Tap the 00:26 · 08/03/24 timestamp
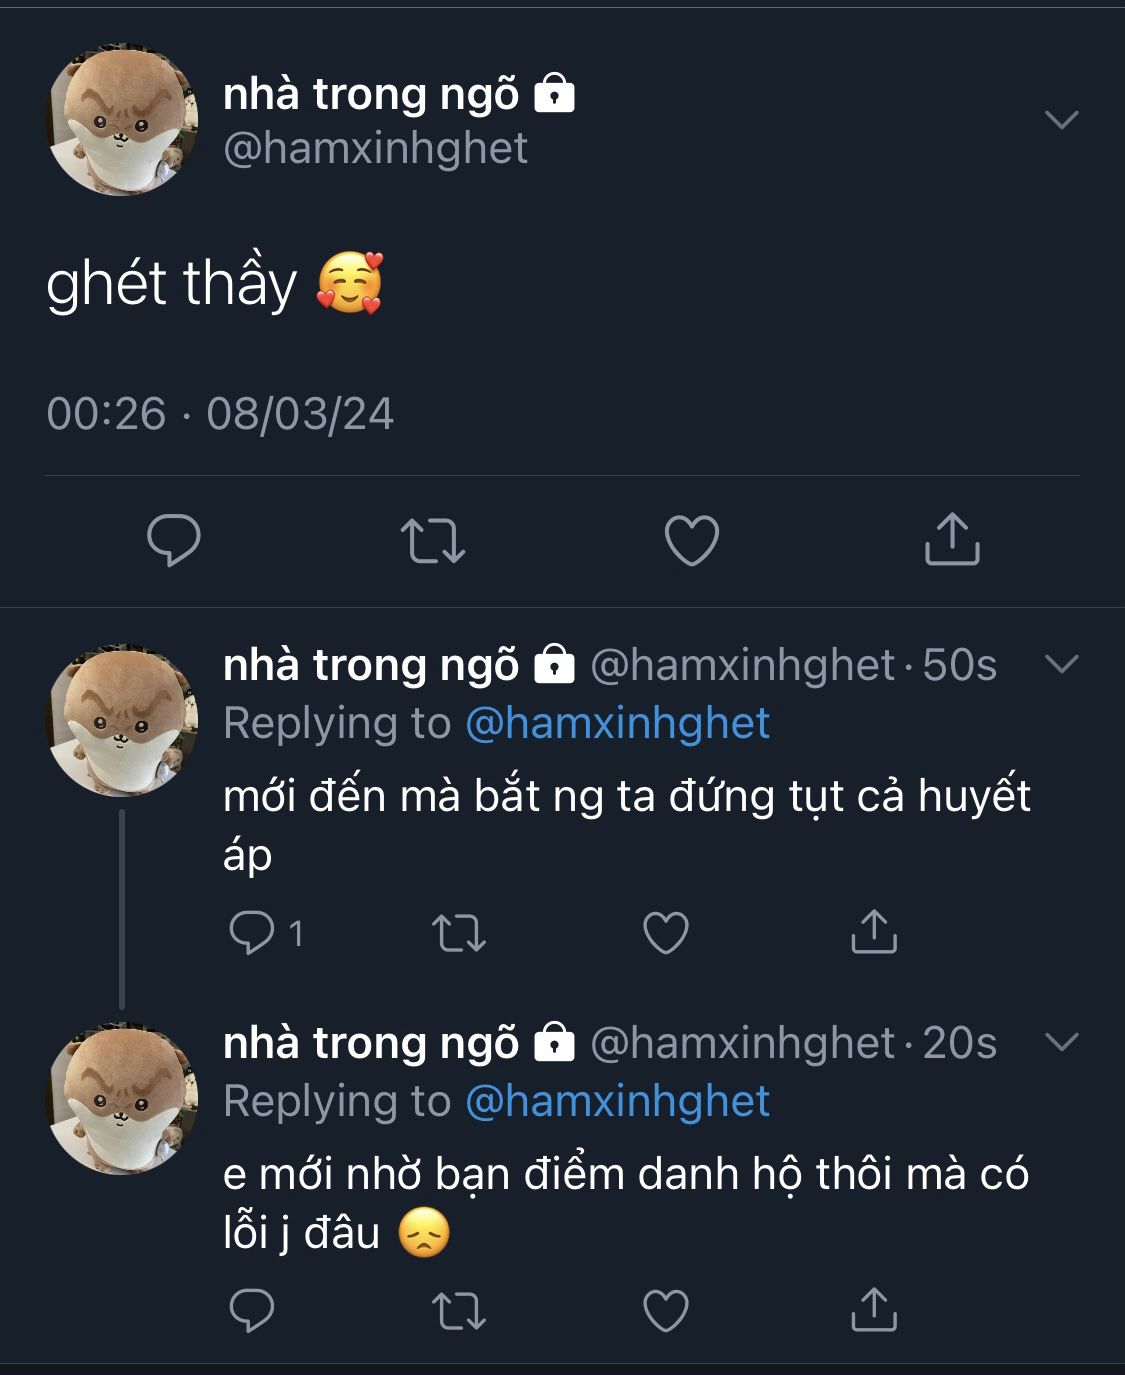1125x1375 pixels. 220,414
